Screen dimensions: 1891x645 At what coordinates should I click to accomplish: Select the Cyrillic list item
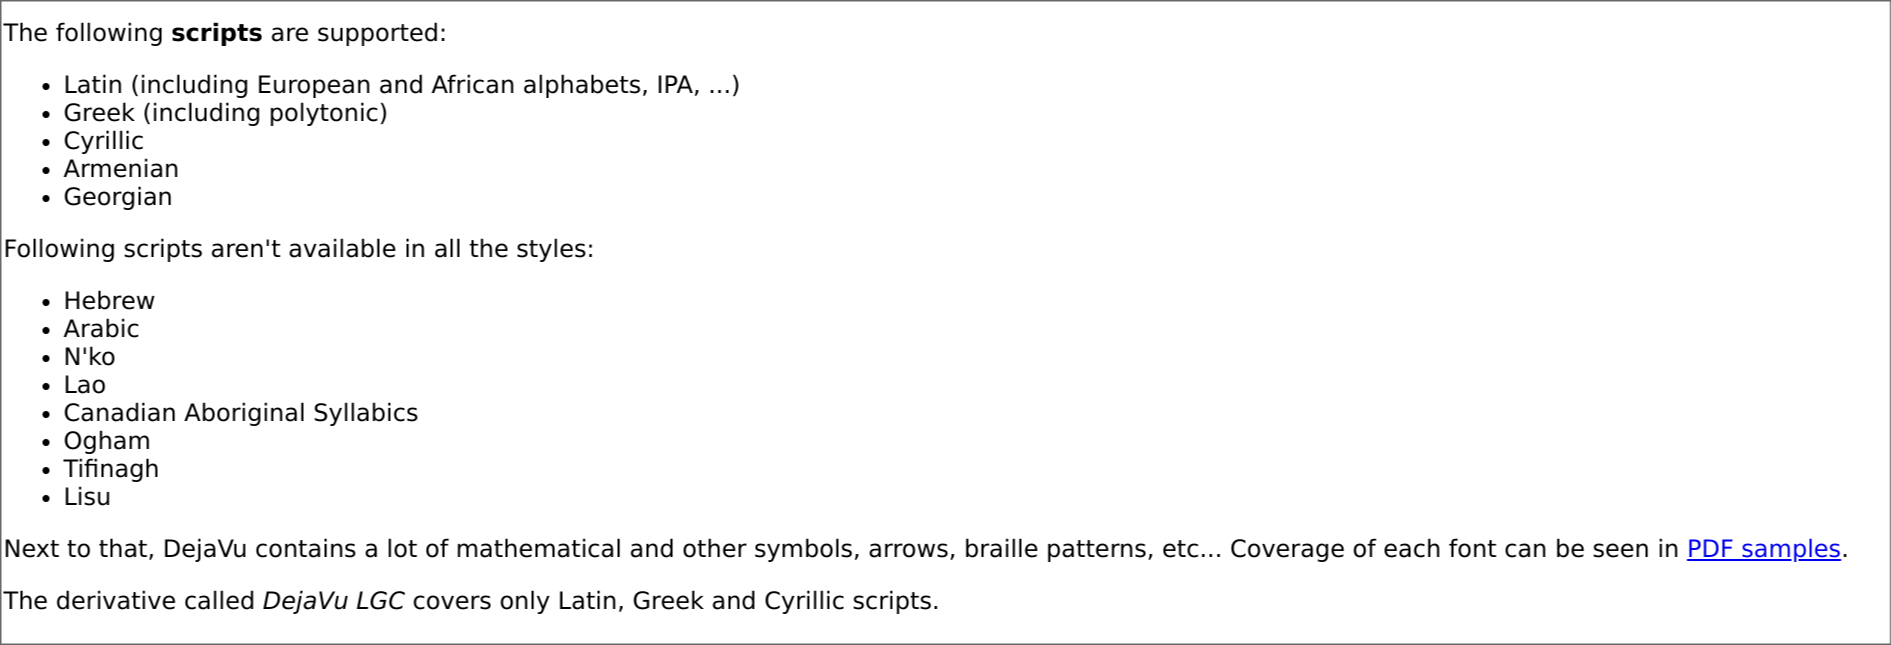tap(103, 141)
